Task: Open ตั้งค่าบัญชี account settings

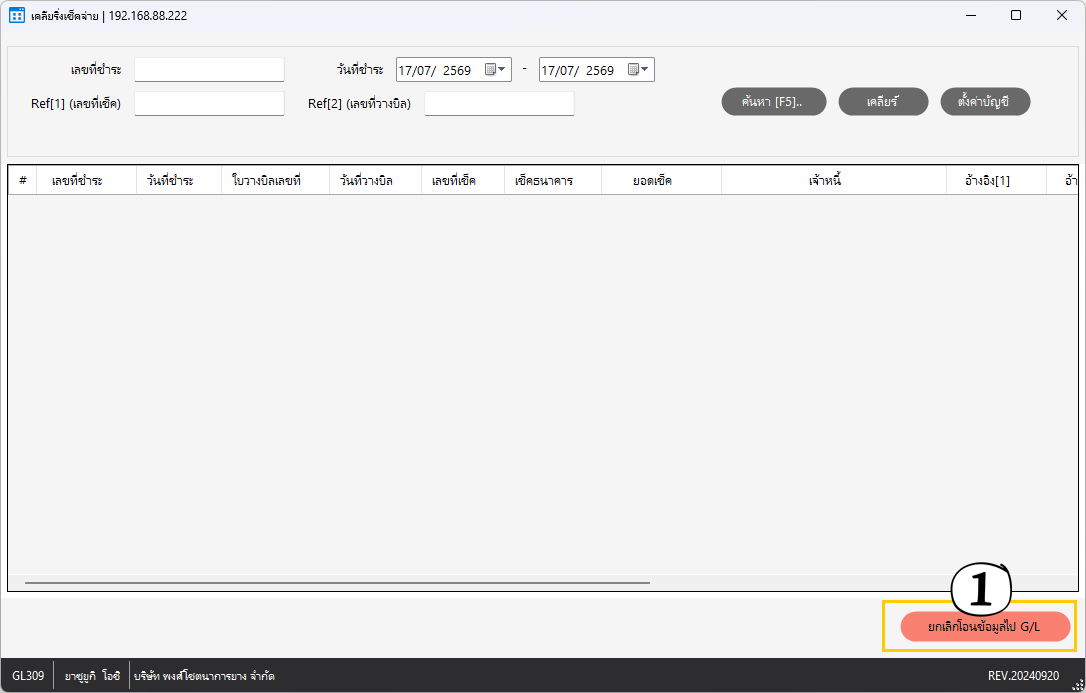Action: [x=985, y=102]
